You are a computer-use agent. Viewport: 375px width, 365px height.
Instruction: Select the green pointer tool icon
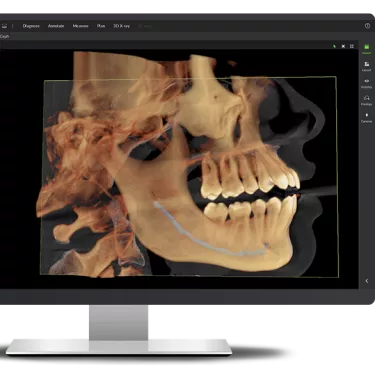[x=334, y=46]
